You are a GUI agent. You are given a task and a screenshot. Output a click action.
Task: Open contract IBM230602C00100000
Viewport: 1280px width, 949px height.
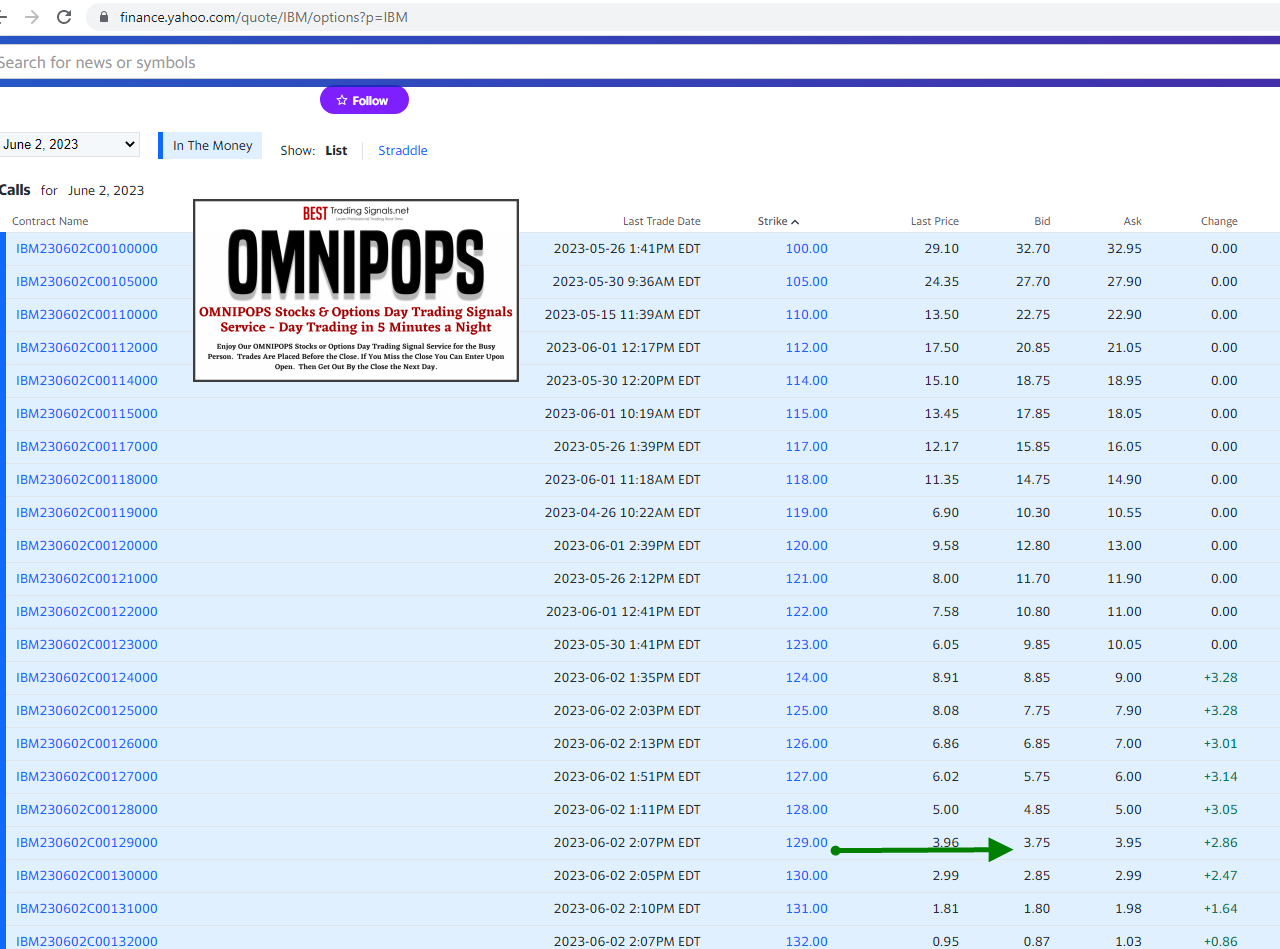(87, 249)
